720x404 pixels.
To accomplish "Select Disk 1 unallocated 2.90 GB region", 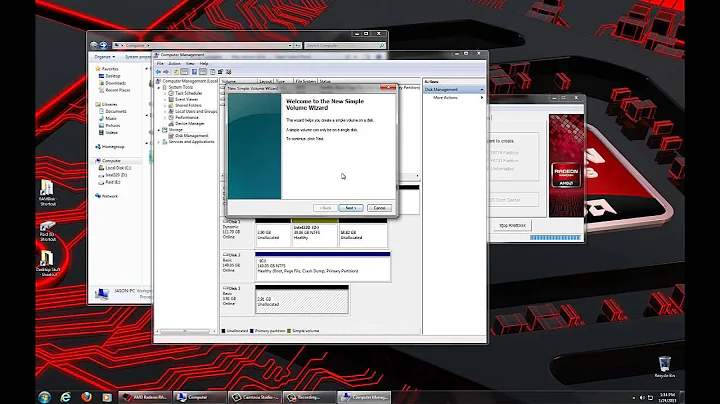I will [273, 235].
